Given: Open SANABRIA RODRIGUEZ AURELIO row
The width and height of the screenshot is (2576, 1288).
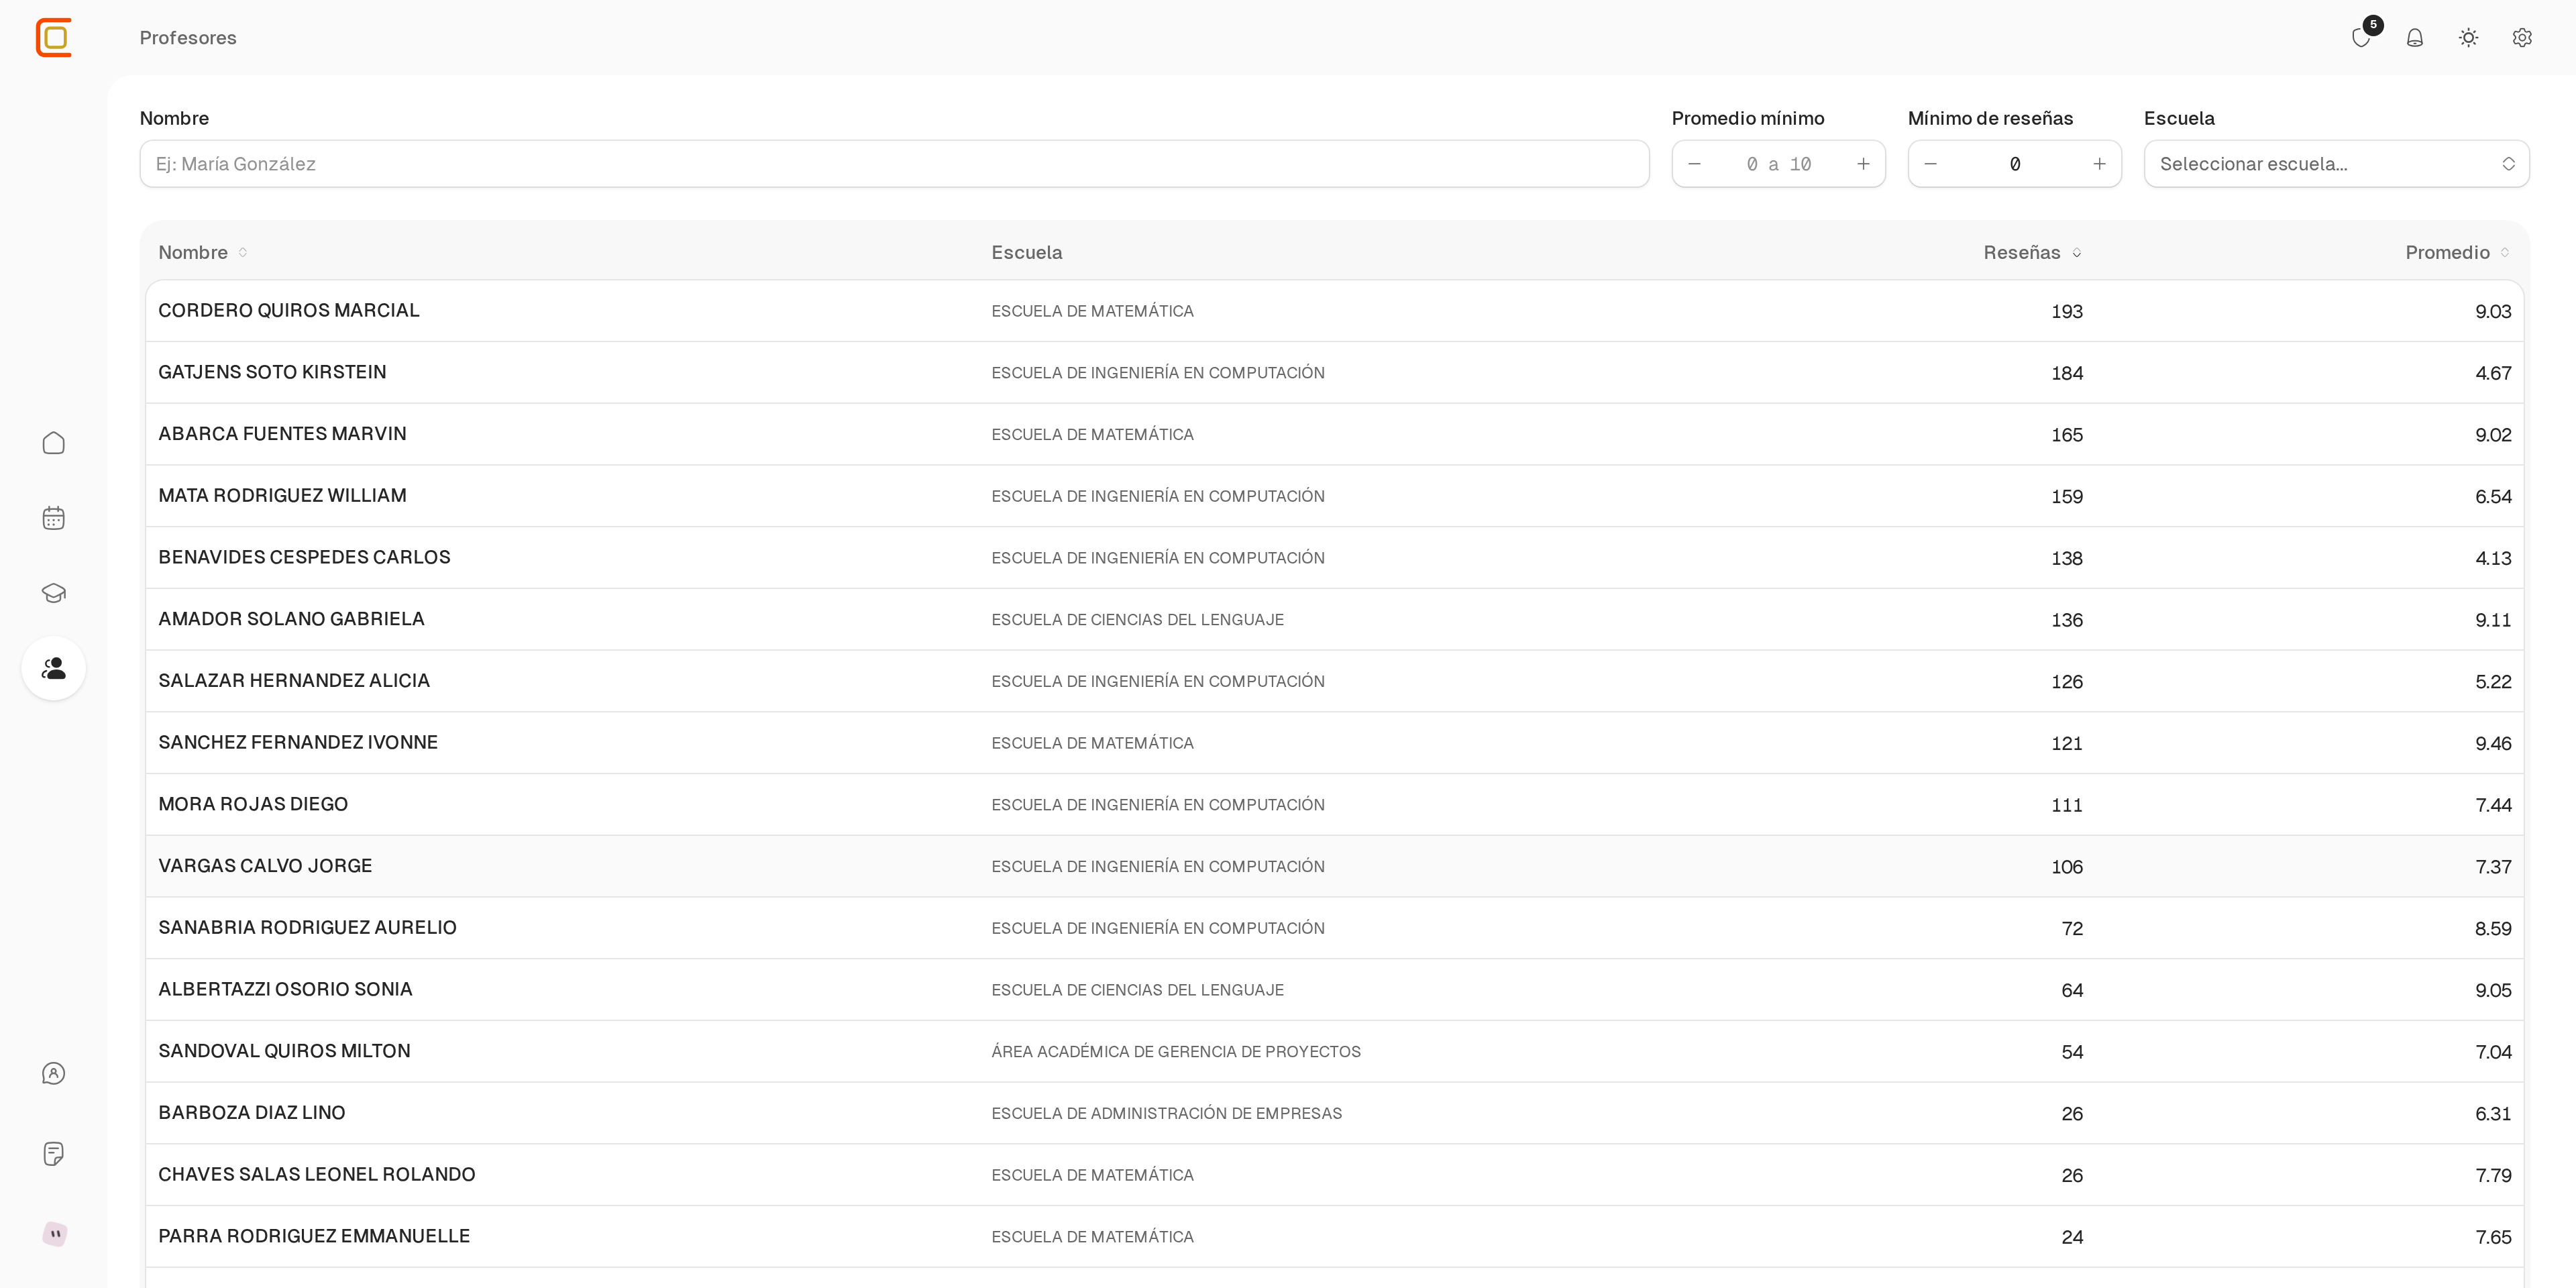Looking at the screenshot, I should [x=1334, y=928].
